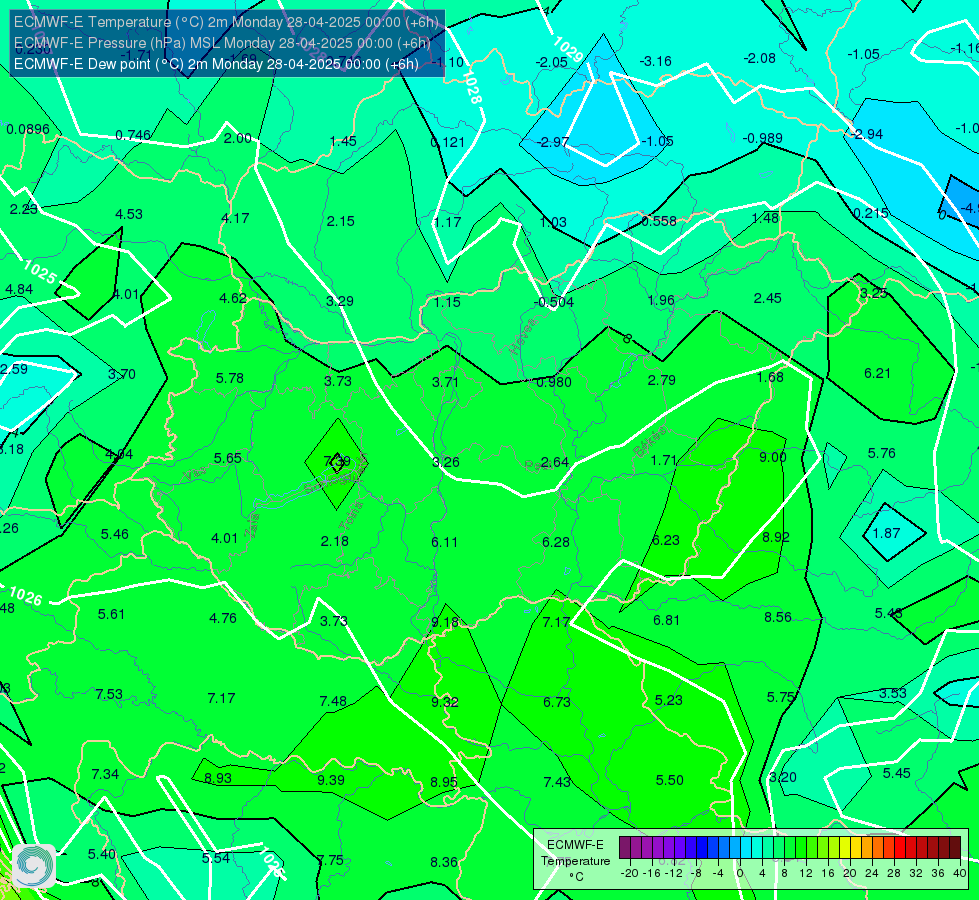Screen dimensions: 979x900
Task: Click the map value 1.45
Action: coord(343,141)
